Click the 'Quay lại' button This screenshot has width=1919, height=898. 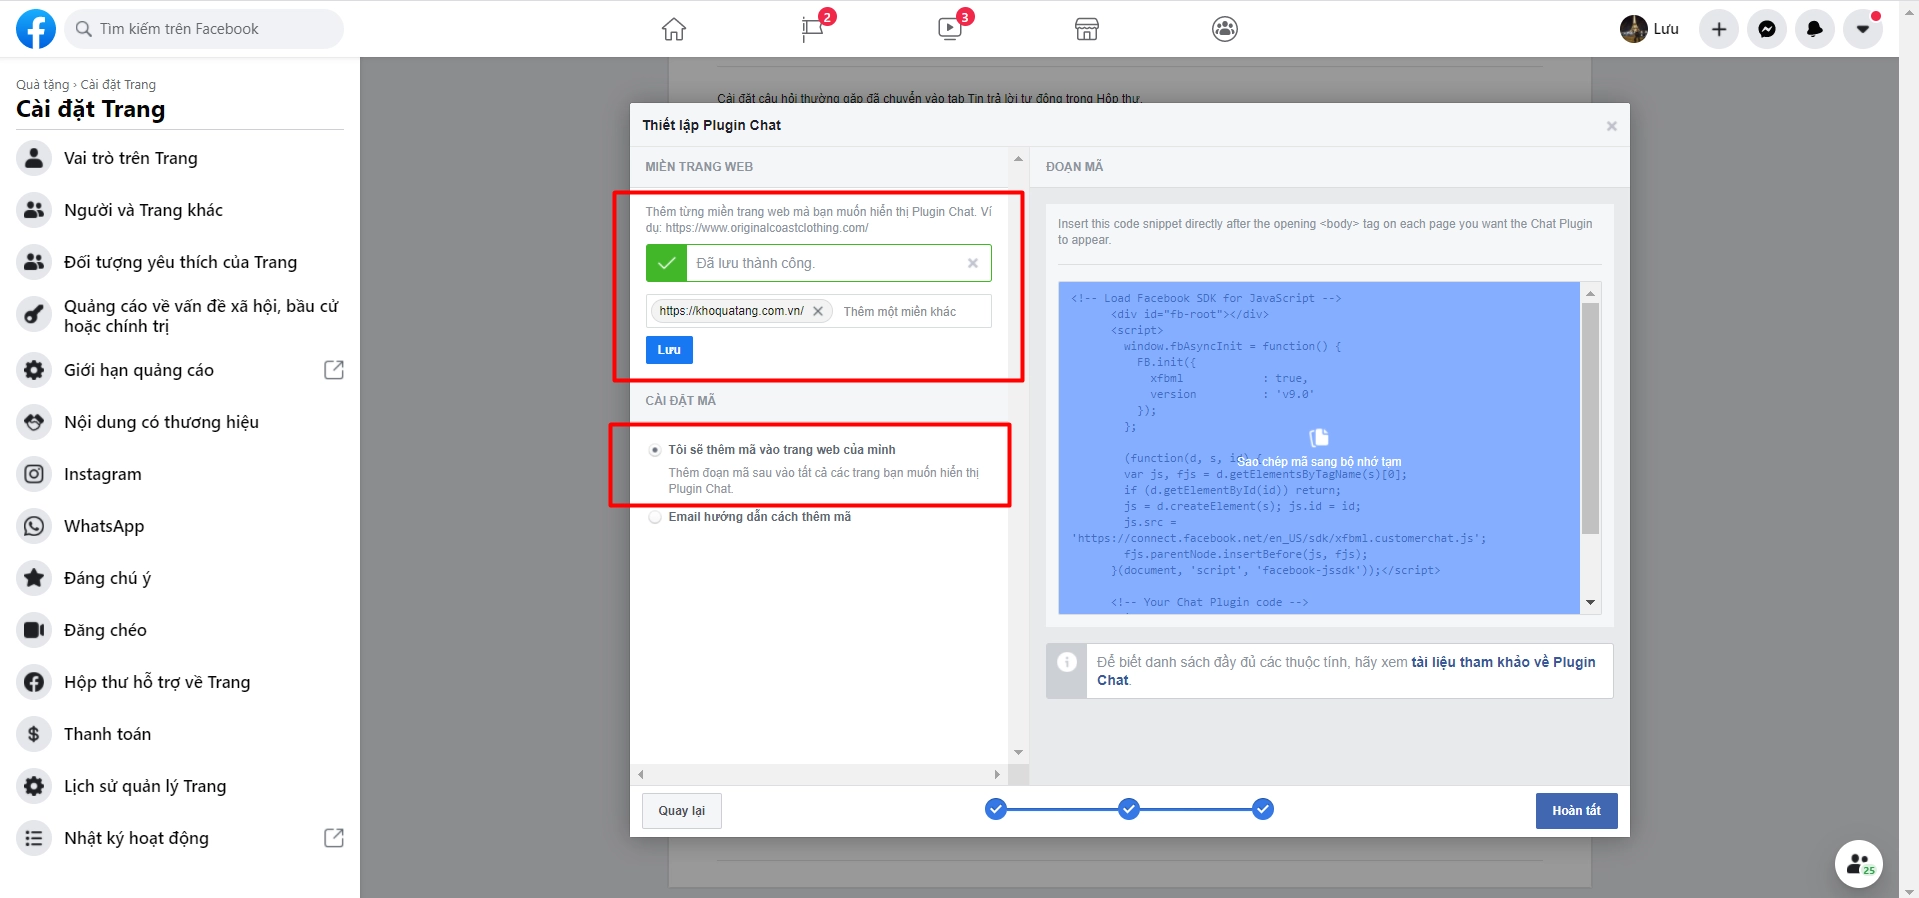681,811
